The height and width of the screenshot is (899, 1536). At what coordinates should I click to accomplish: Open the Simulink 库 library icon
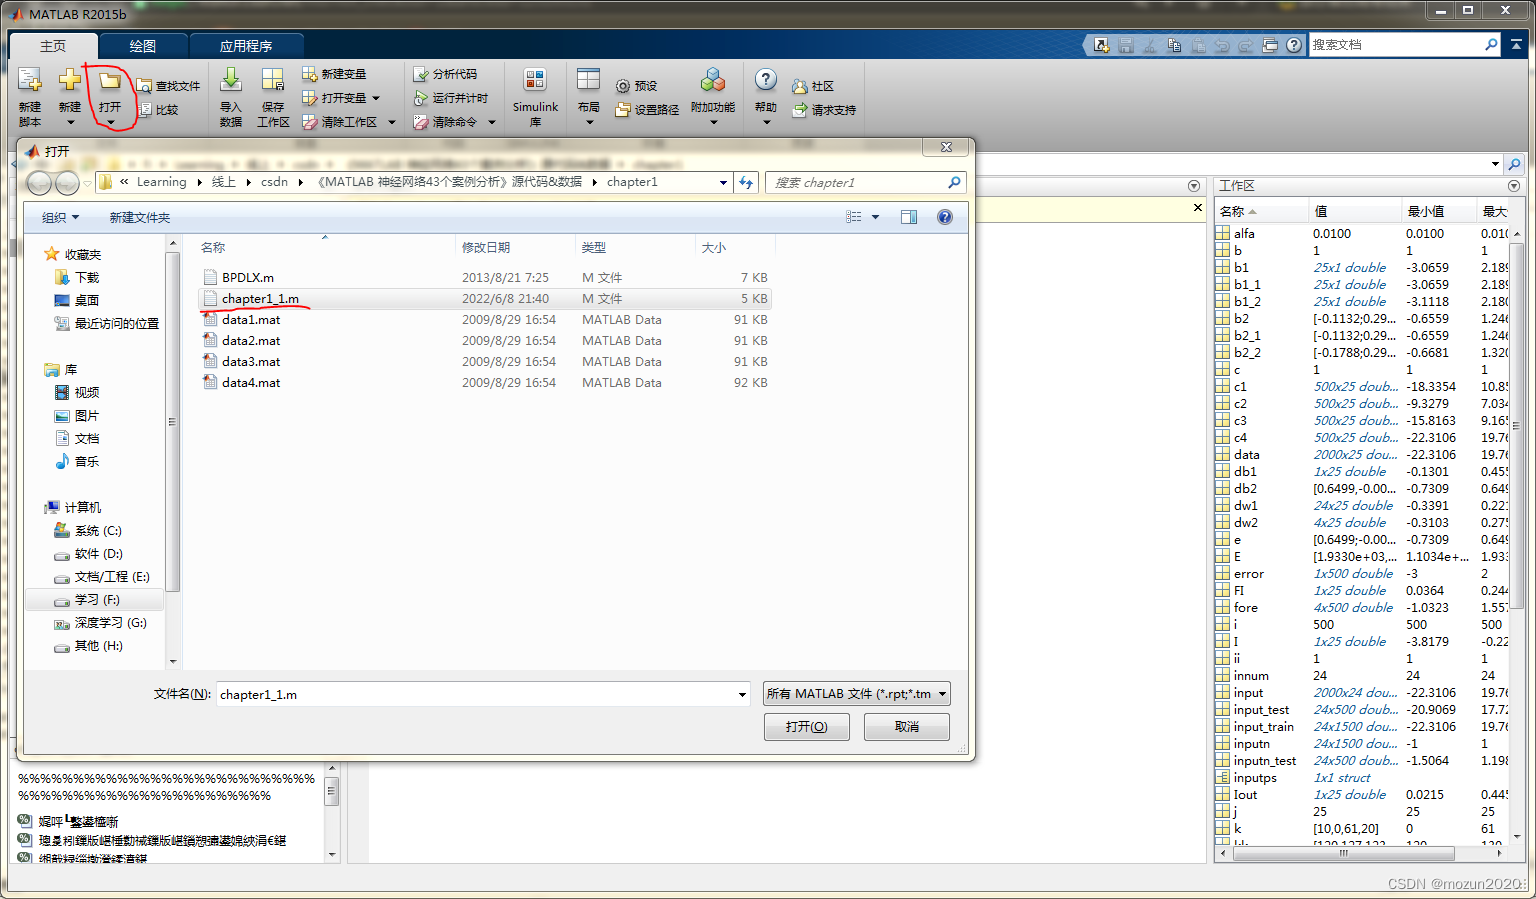click(535, 80)
